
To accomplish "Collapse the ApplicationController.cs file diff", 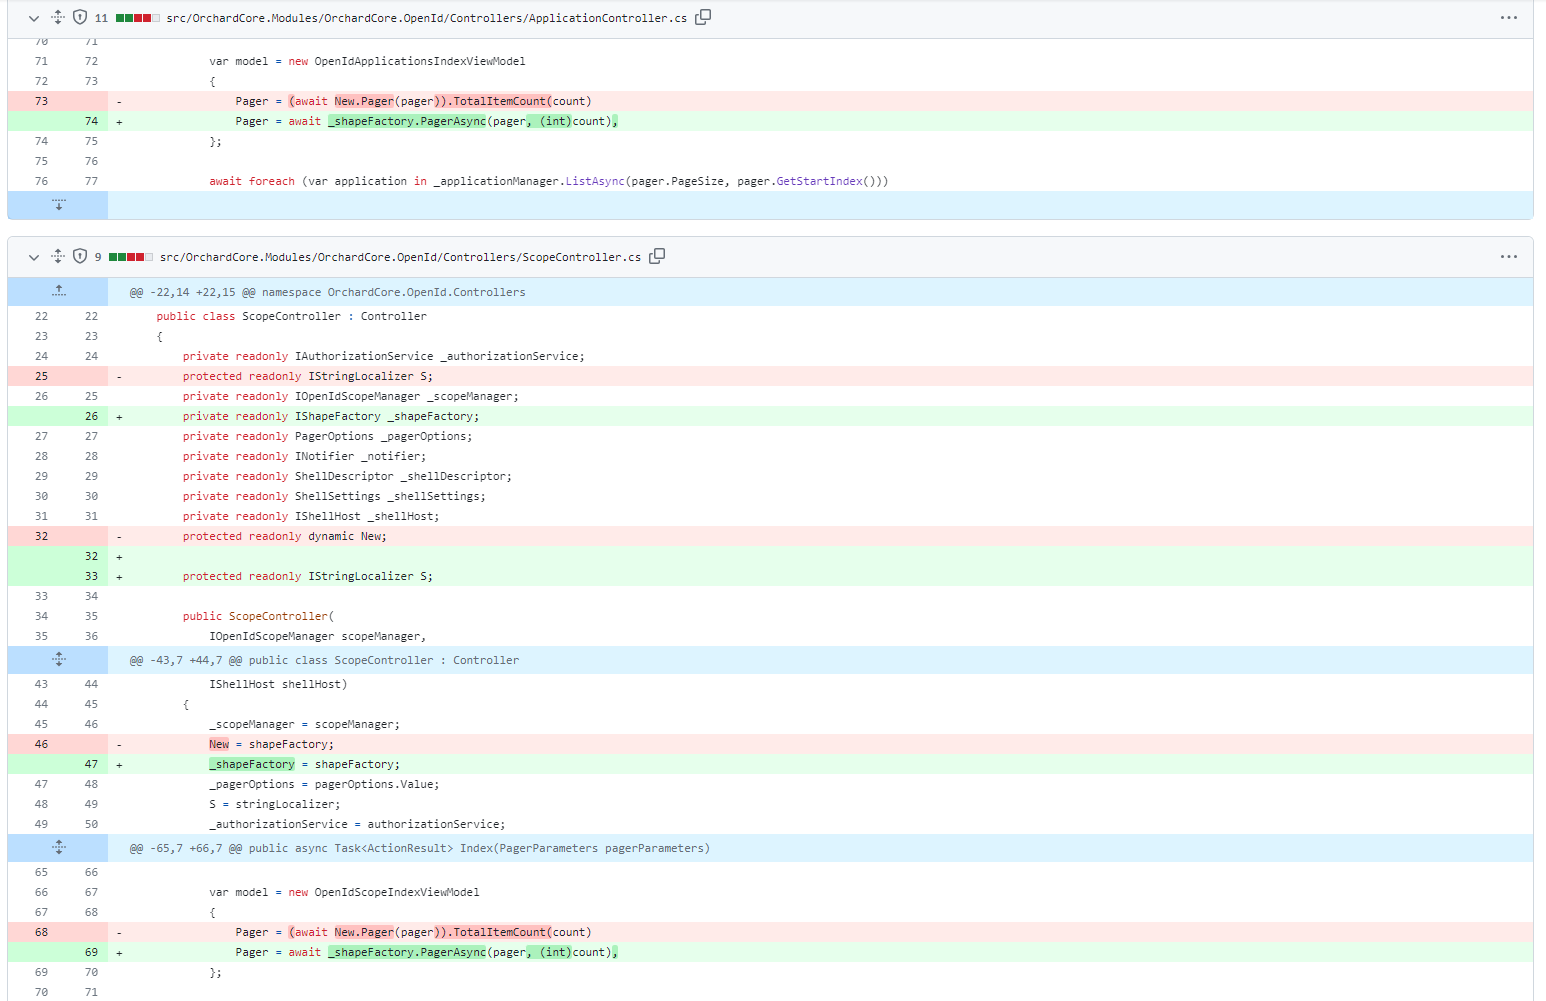I will 34,18.
